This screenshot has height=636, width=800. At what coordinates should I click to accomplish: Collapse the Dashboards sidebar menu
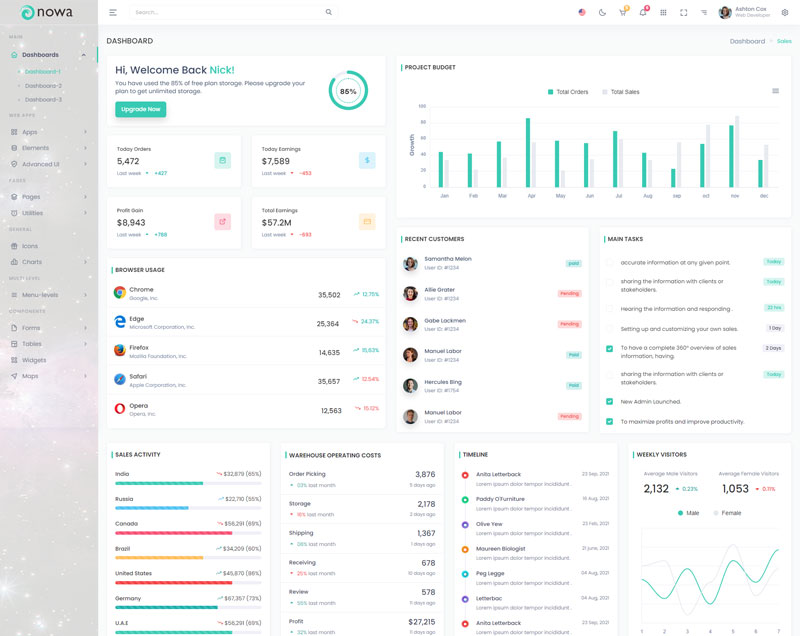tap(49, 55)
